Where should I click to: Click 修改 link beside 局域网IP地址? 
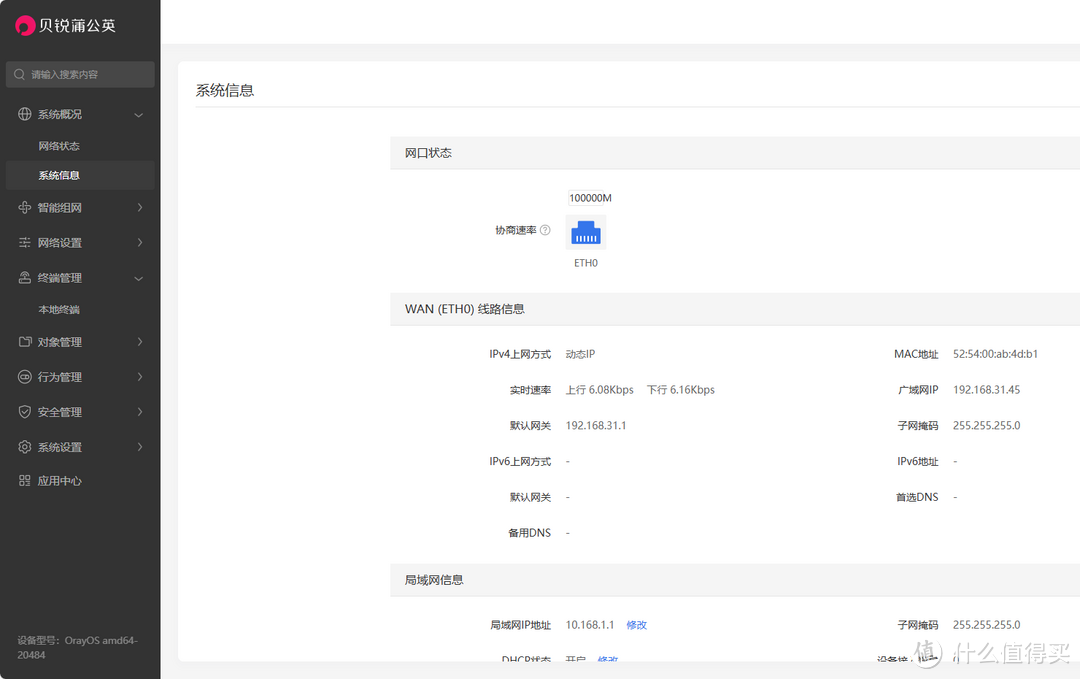click(x=636, y=625)
